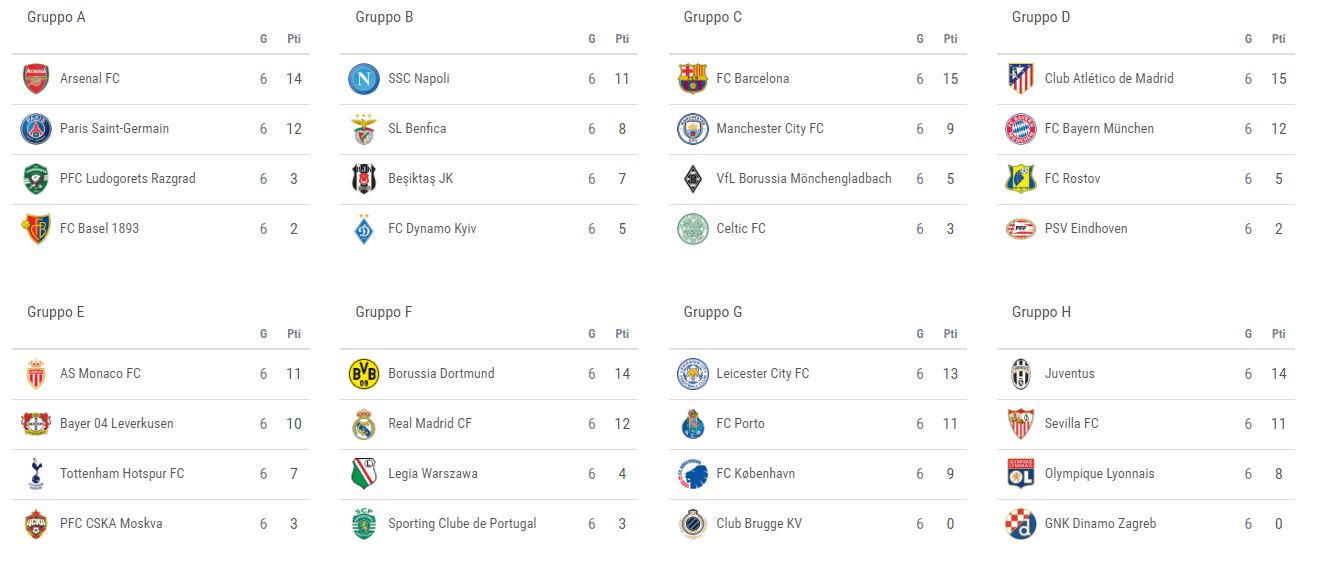Click the Juventus club badge
1321x575 pixels.
1020,374
